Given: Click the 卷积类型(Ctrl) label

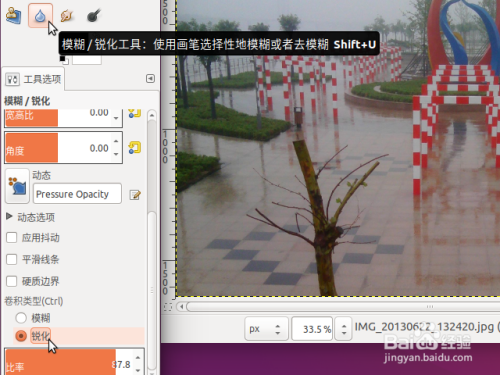Looking at the screenshot, I should click(x=34, y=301).
